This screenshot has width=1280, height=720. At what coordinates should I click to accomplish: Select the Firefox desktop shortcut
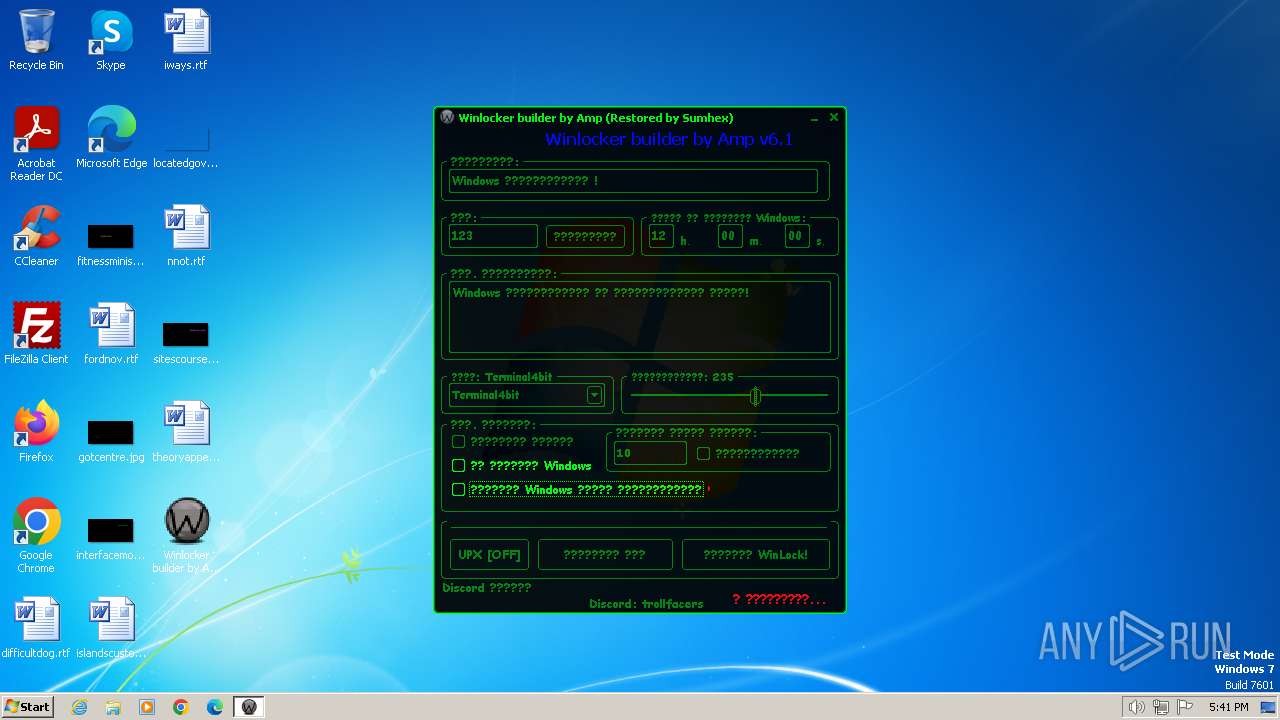coord(36,432)
